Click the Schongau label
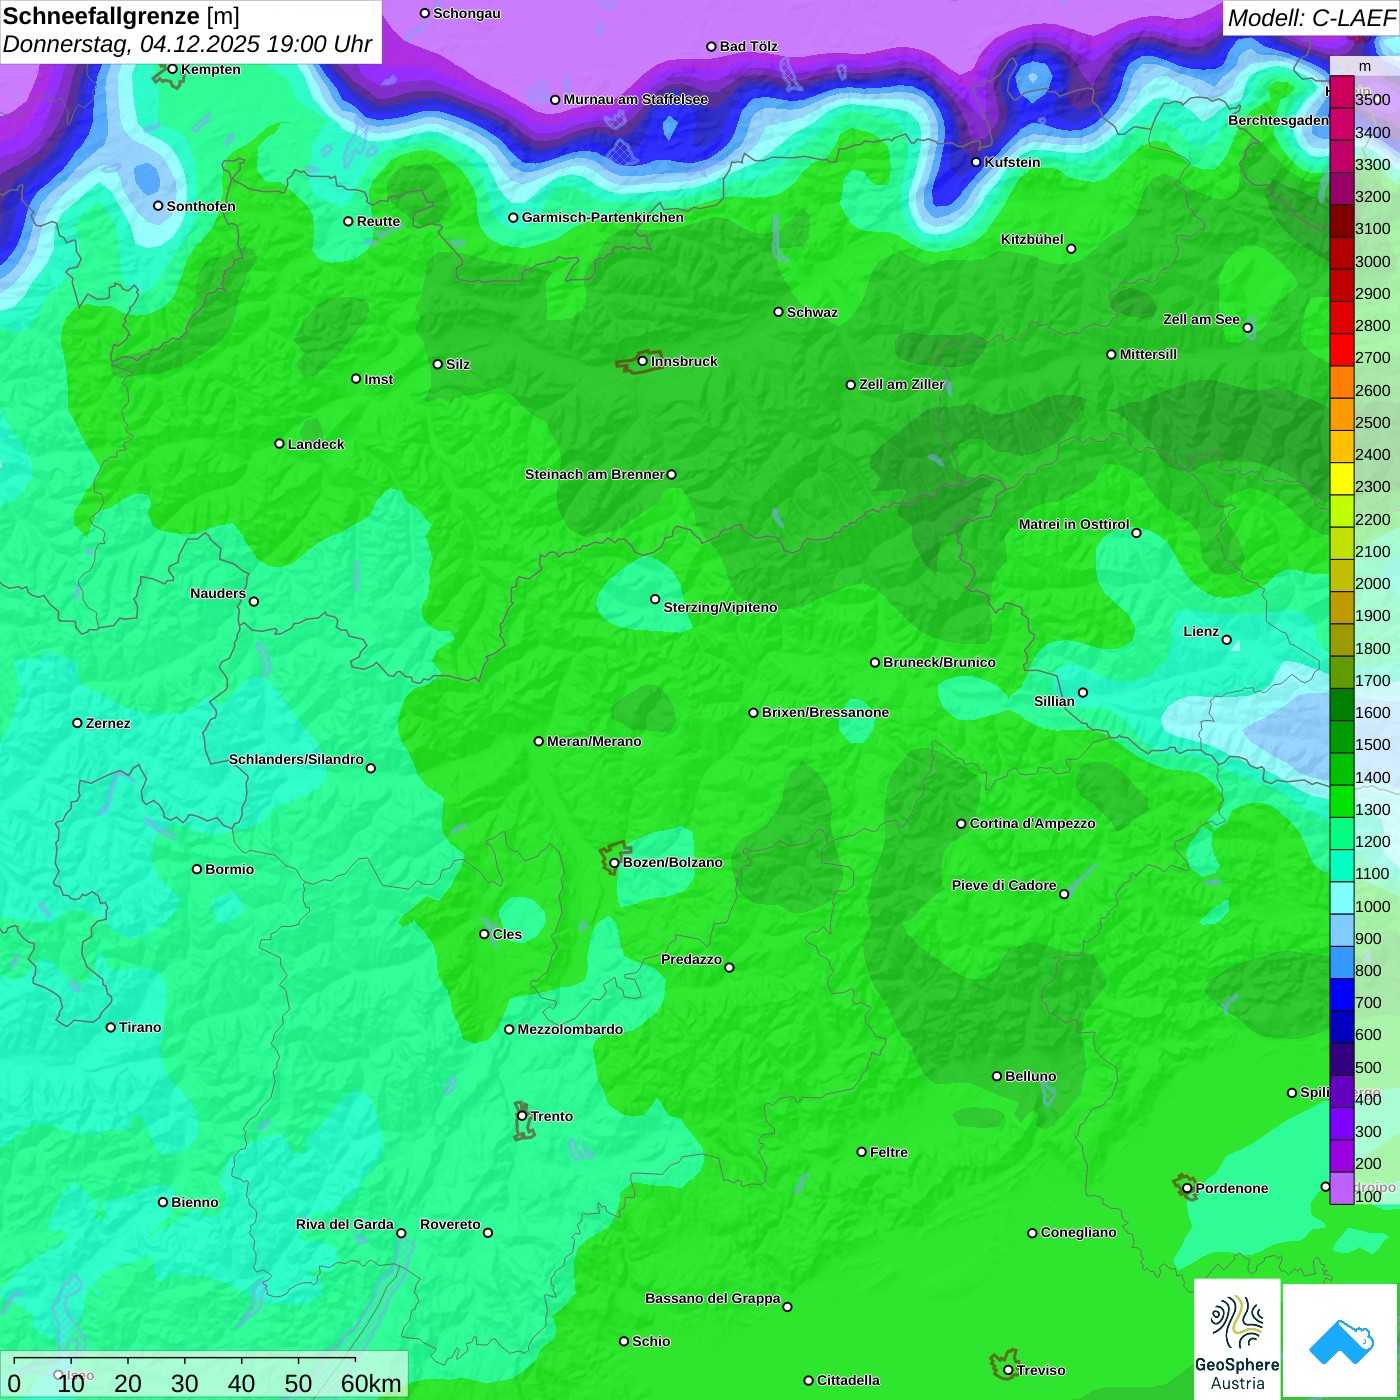1400x1400 pixels. click(467, 13)
